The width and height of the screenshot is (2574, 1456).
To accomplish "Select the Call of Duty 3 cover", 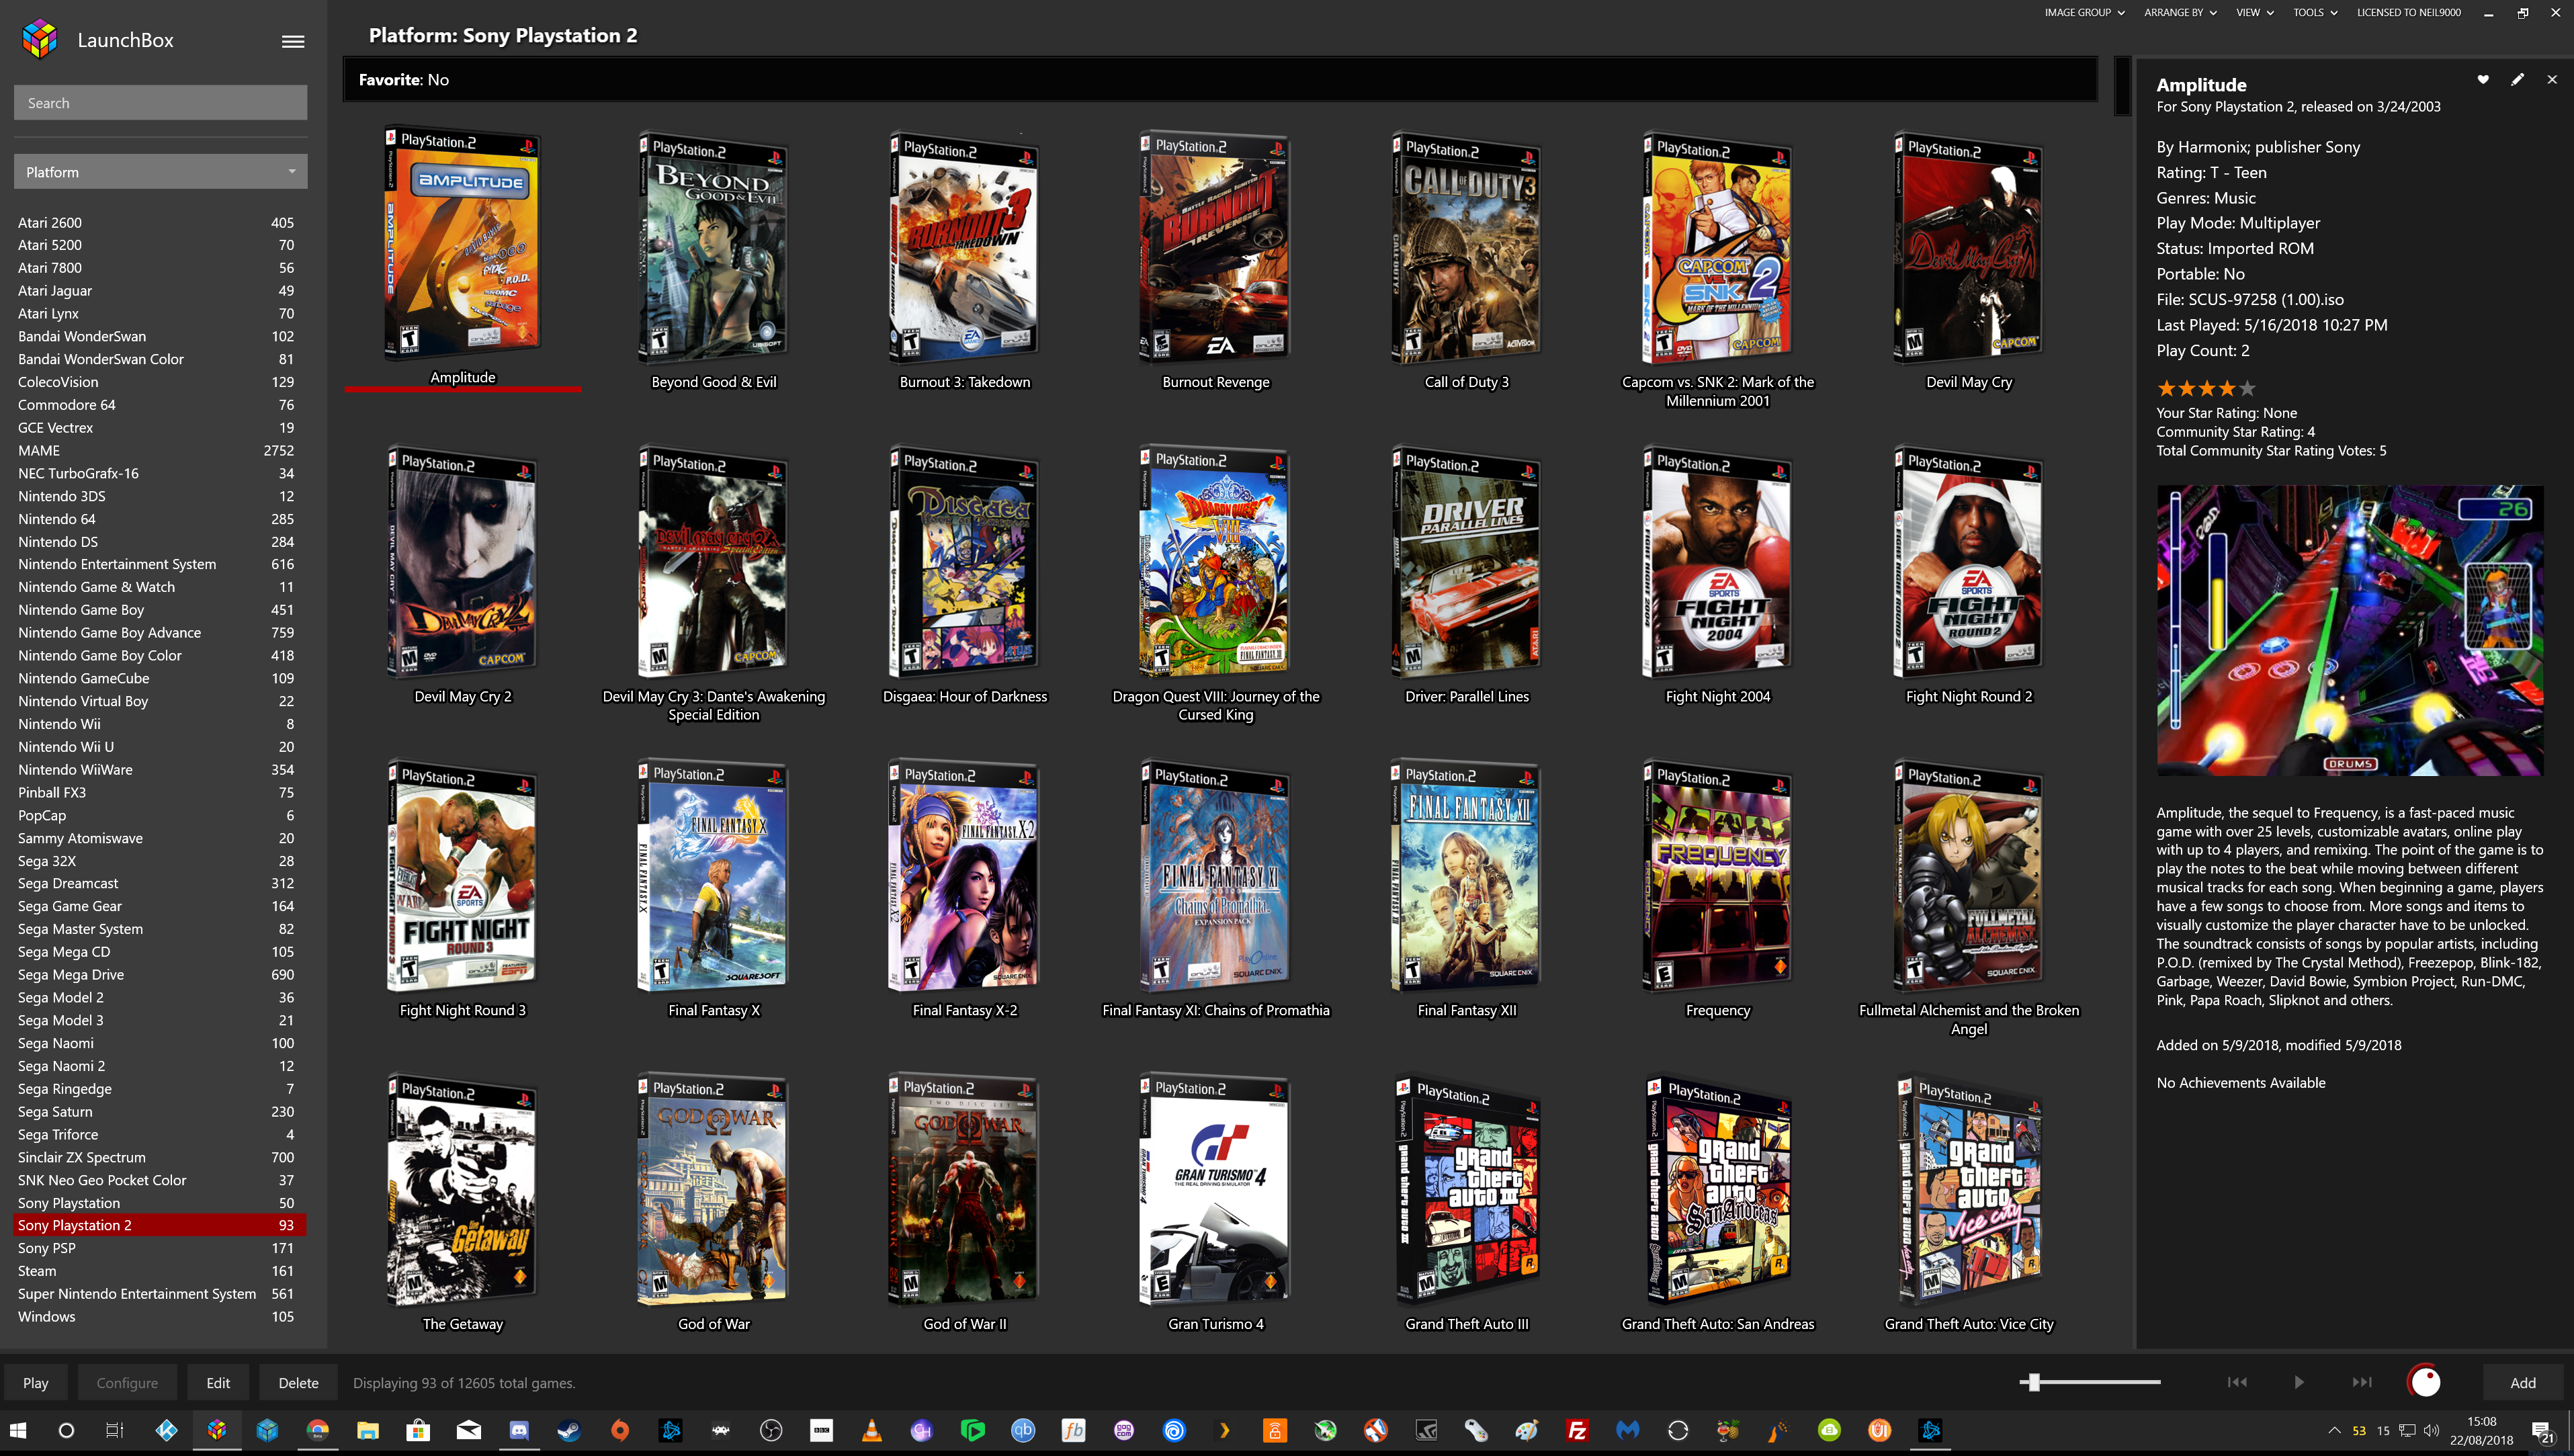I will tap(1466, 247).
